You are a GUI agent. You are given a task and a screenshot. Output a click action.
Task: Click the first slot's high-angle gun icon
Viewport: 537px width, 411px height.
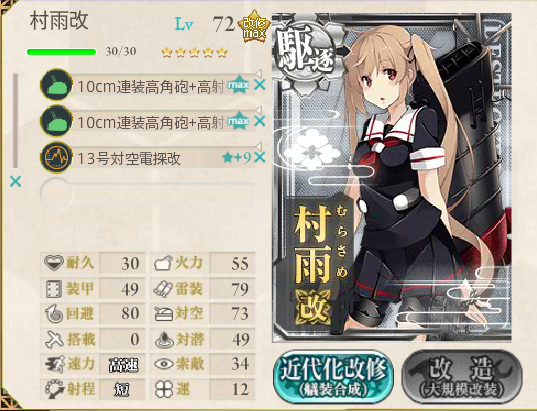(x=56, y=85)
